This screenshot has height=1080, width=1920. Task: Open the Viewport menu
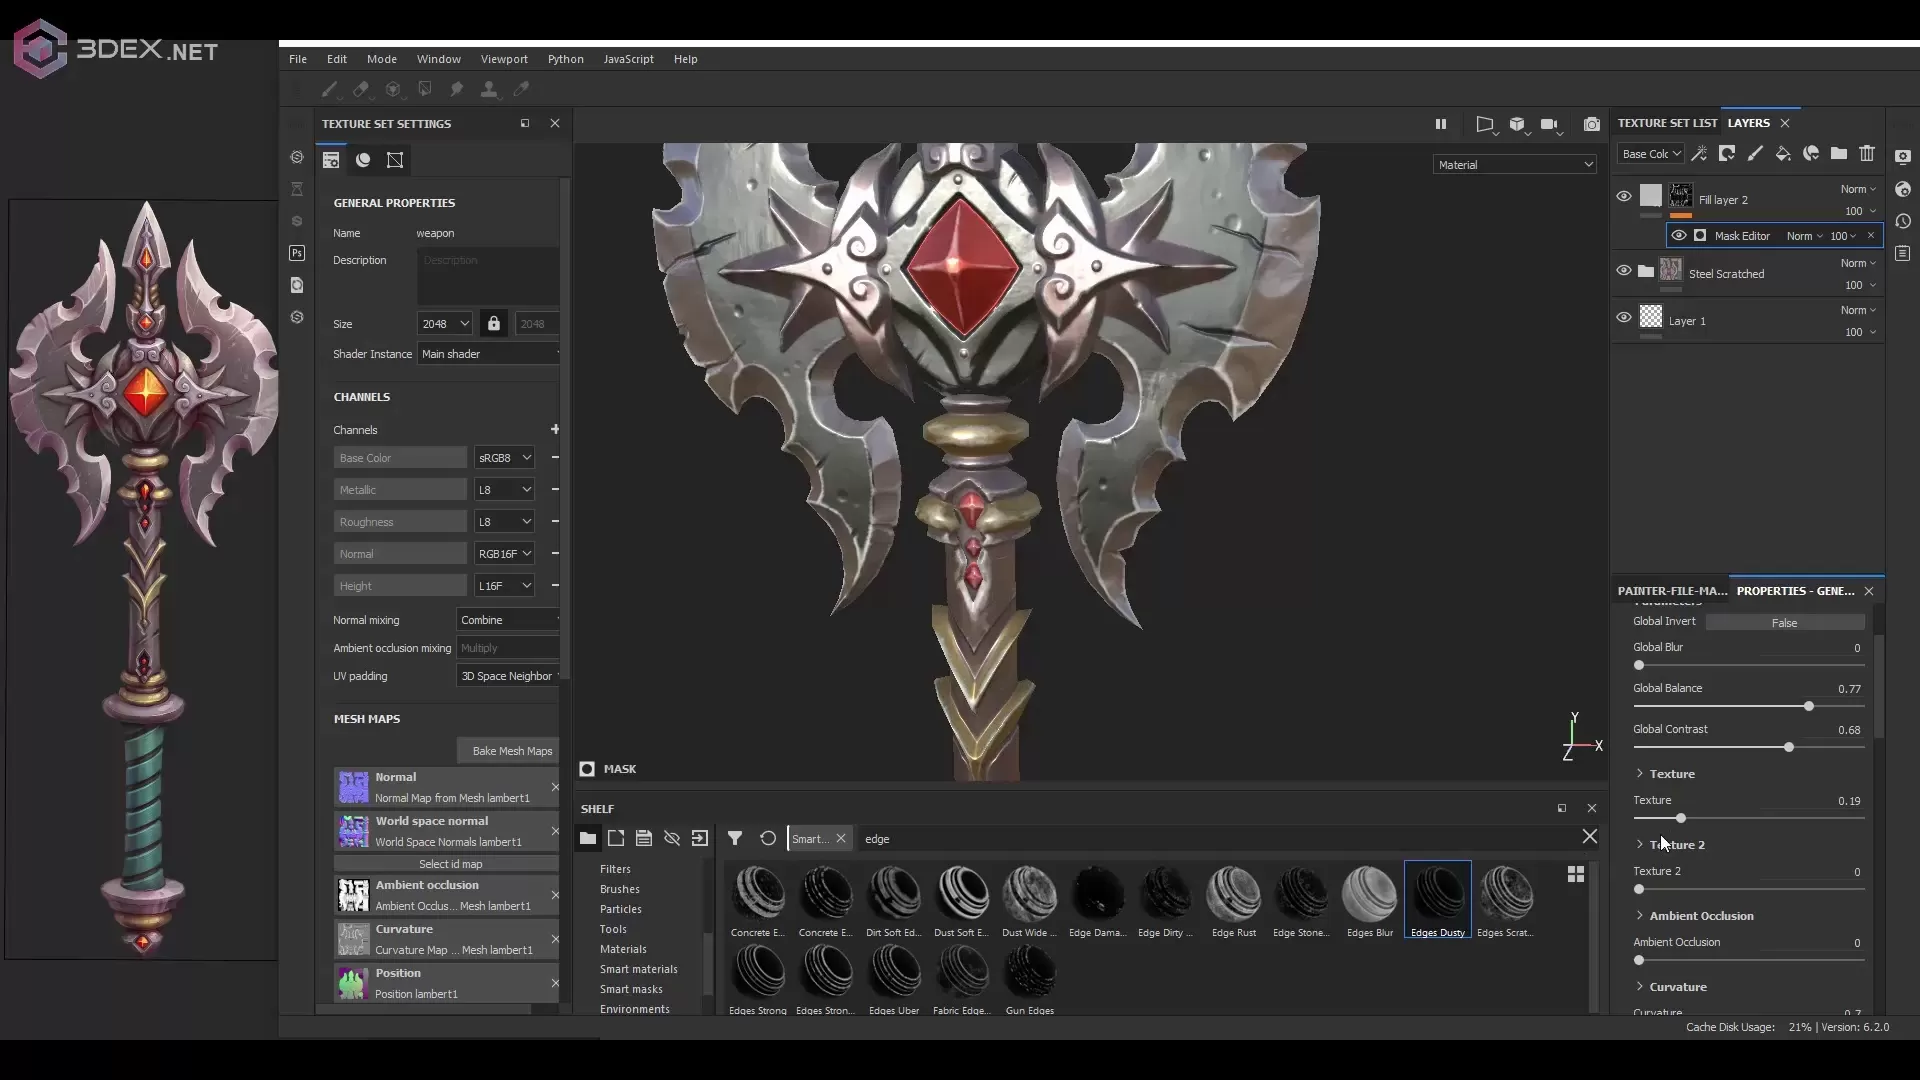[x=503, y=59]
